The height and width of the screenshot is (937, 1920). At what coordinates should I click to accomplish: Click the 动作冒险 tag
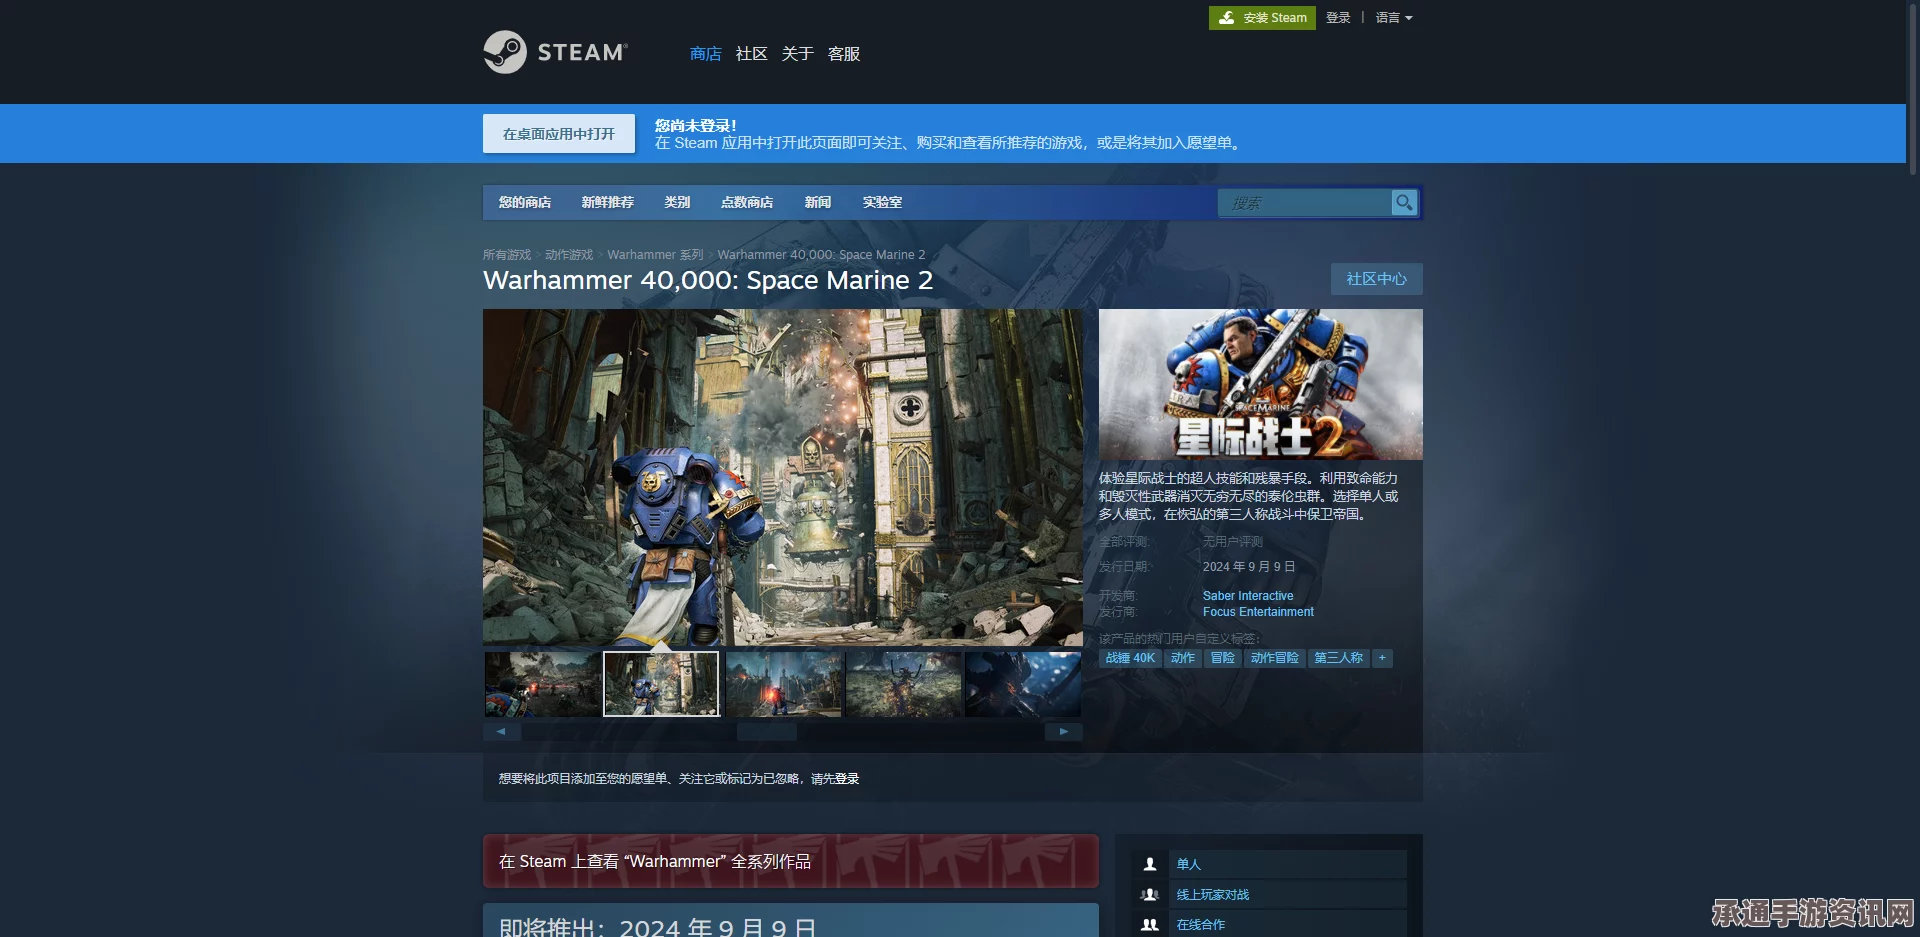(x=1275, y=658)
